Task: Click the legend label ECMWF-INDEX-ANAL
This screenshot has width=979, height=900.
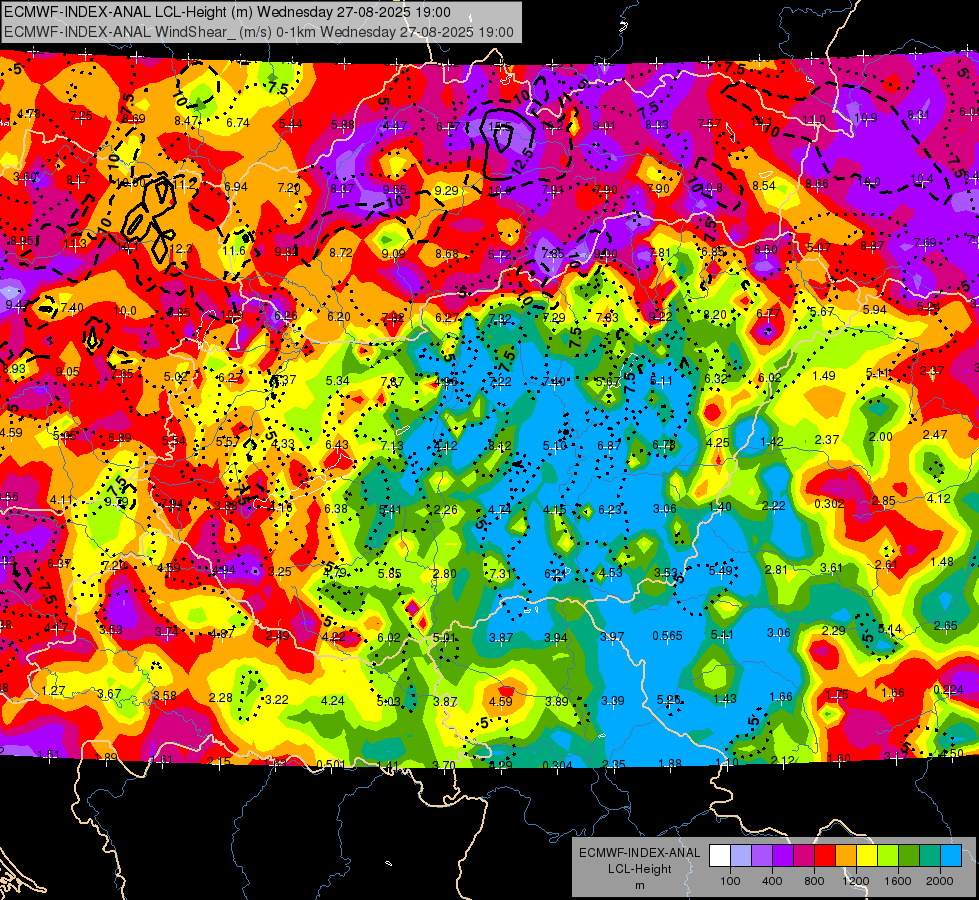Action: pos(639,853)
